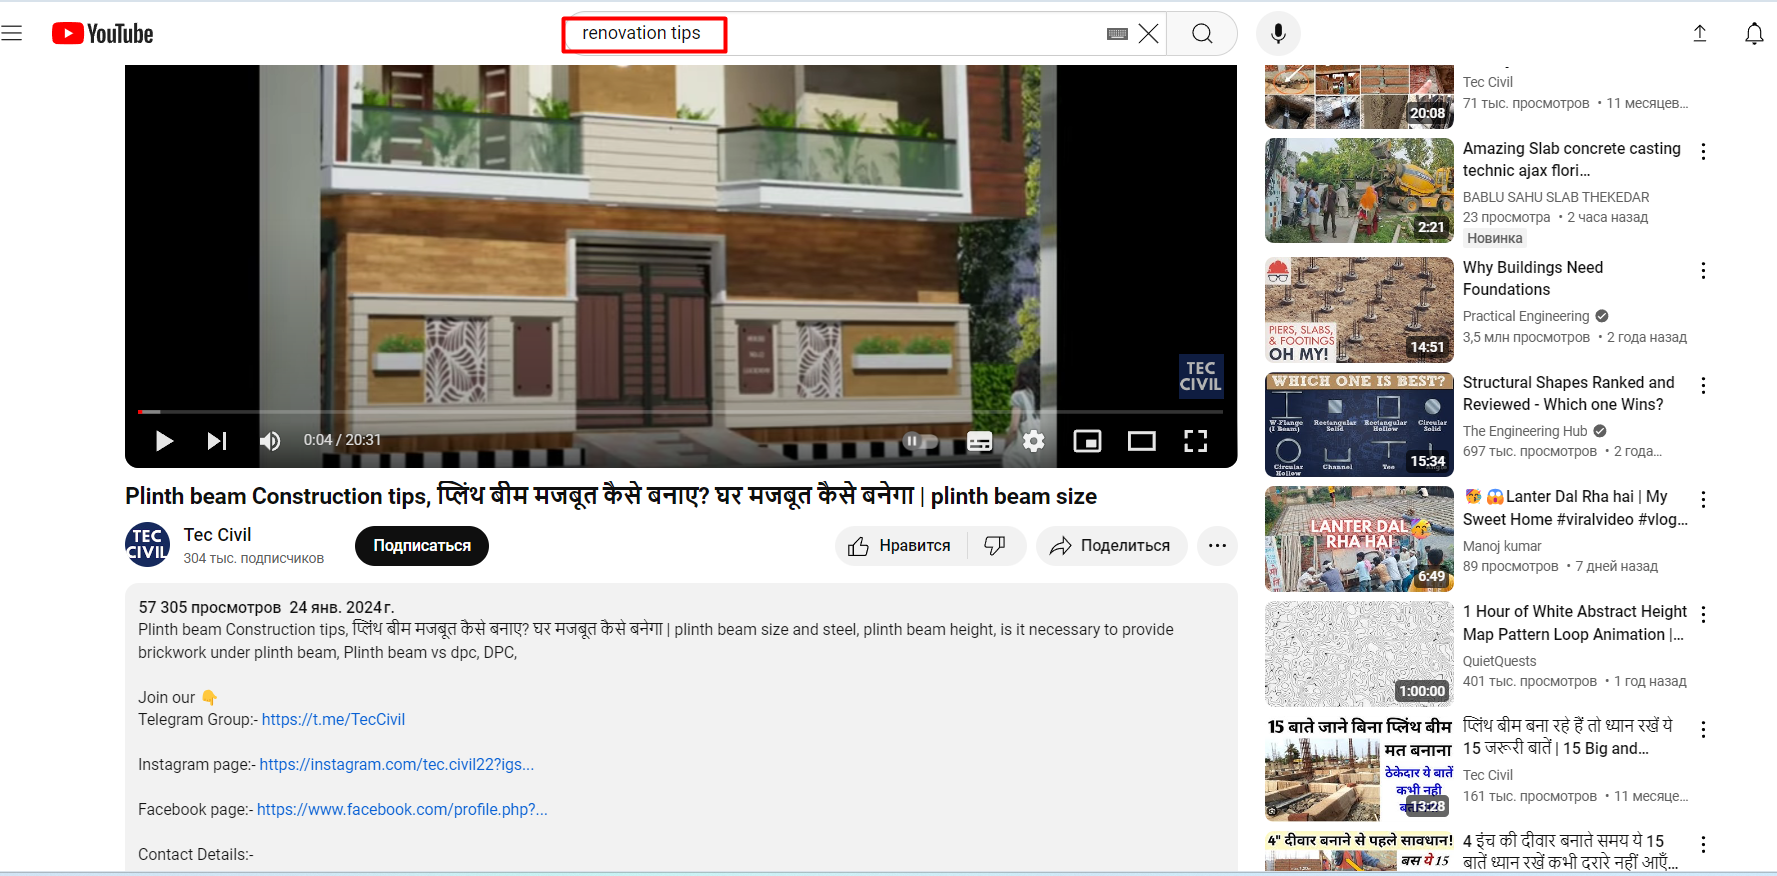The image size is (1777, 876).
Task: Open BABLU SAHU SLAB THEKEDAR channel
Action: click(x=1556, y=198)
